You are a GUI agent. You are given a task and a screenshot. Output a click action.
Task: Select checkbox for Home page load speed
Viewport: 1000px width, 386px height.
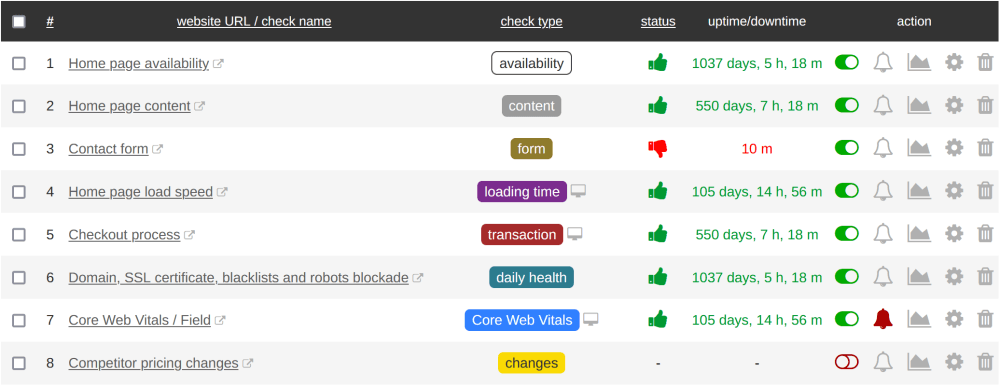[x=19, y=191]
